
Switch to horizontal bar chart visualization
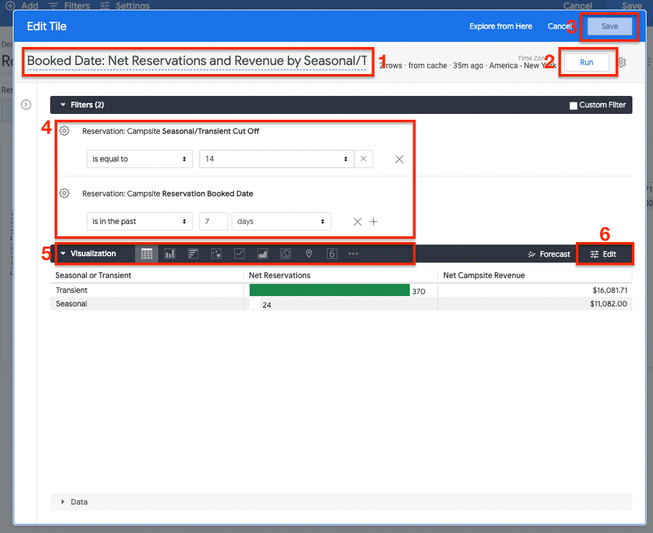(x=193, y=254)
